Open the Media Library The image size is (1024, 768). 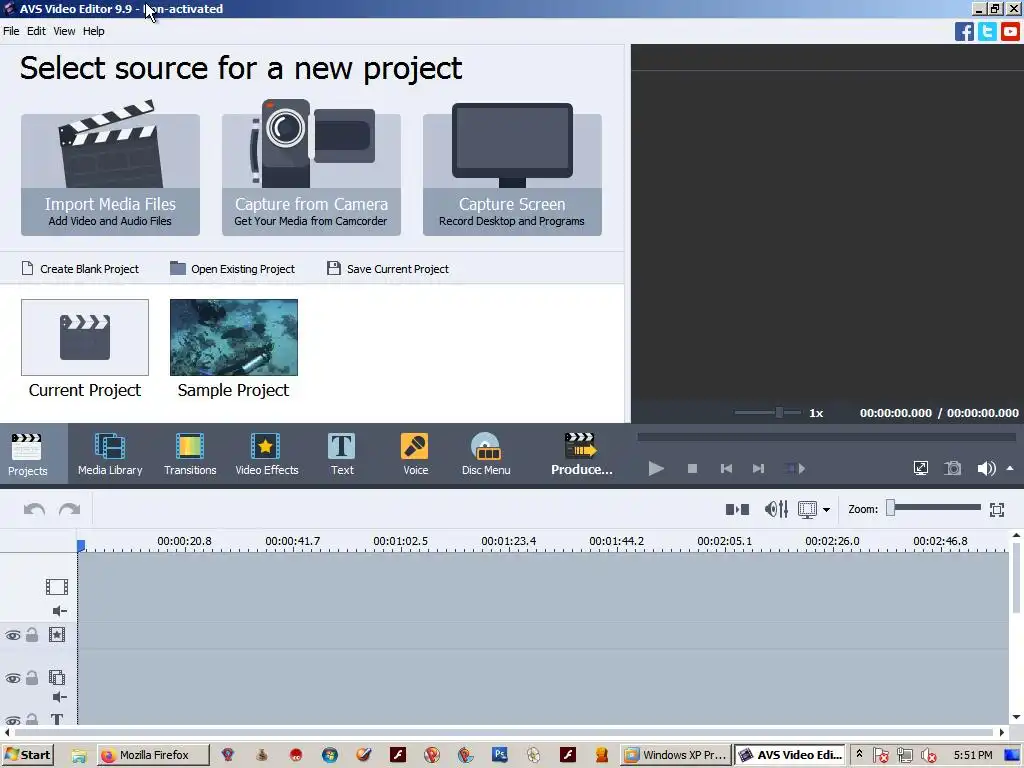pyautogui.click(x=110, y=454)
